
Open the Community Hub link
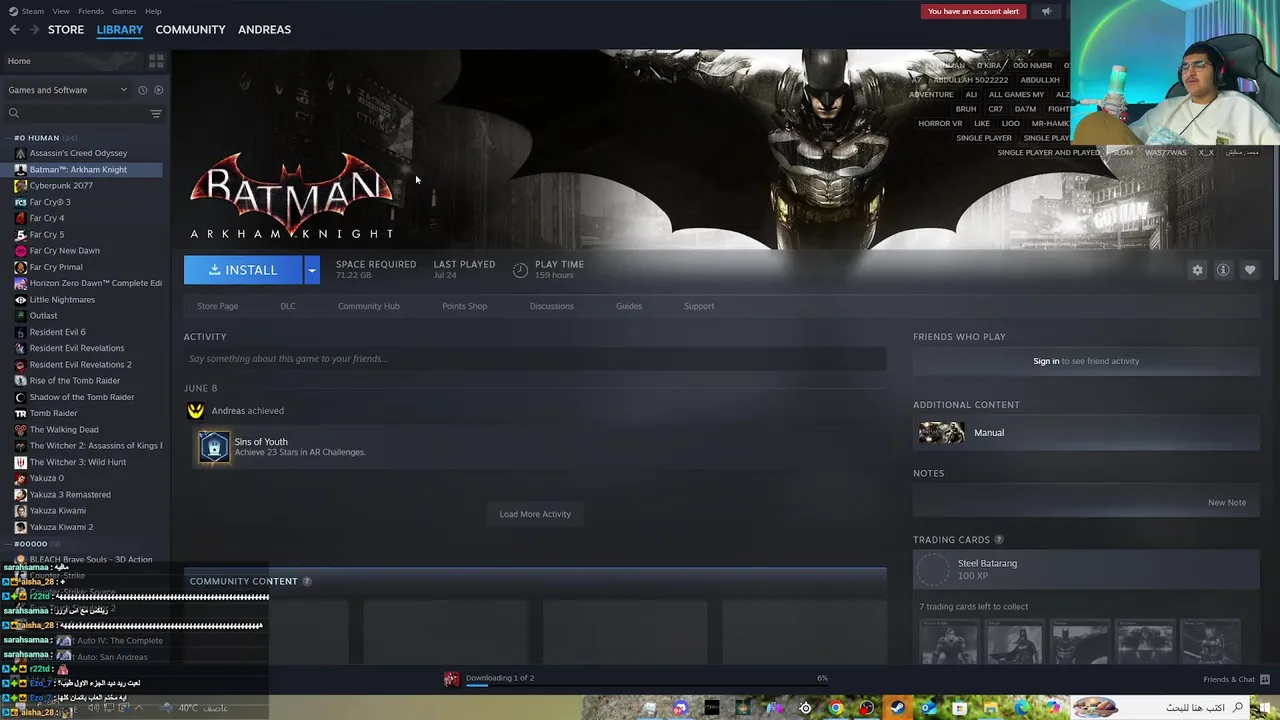[368, 306]
